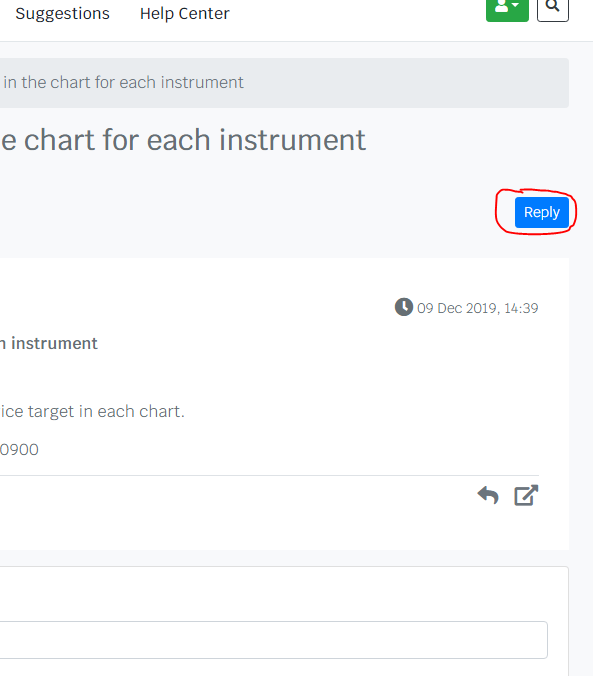
Task: Open the bold post subject ending 'instrument'
Action: coord(49,343)
